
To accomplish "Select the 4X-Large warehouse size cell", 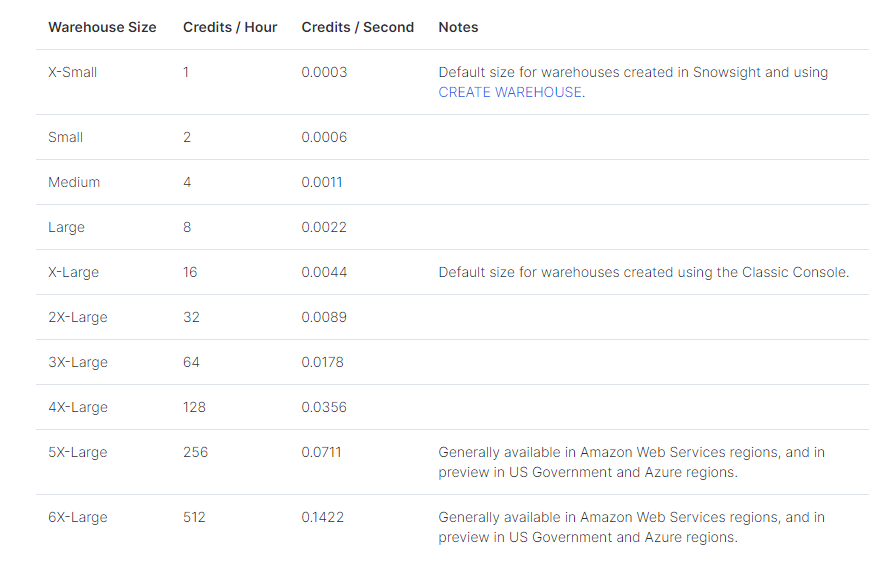I will (77, 407).
